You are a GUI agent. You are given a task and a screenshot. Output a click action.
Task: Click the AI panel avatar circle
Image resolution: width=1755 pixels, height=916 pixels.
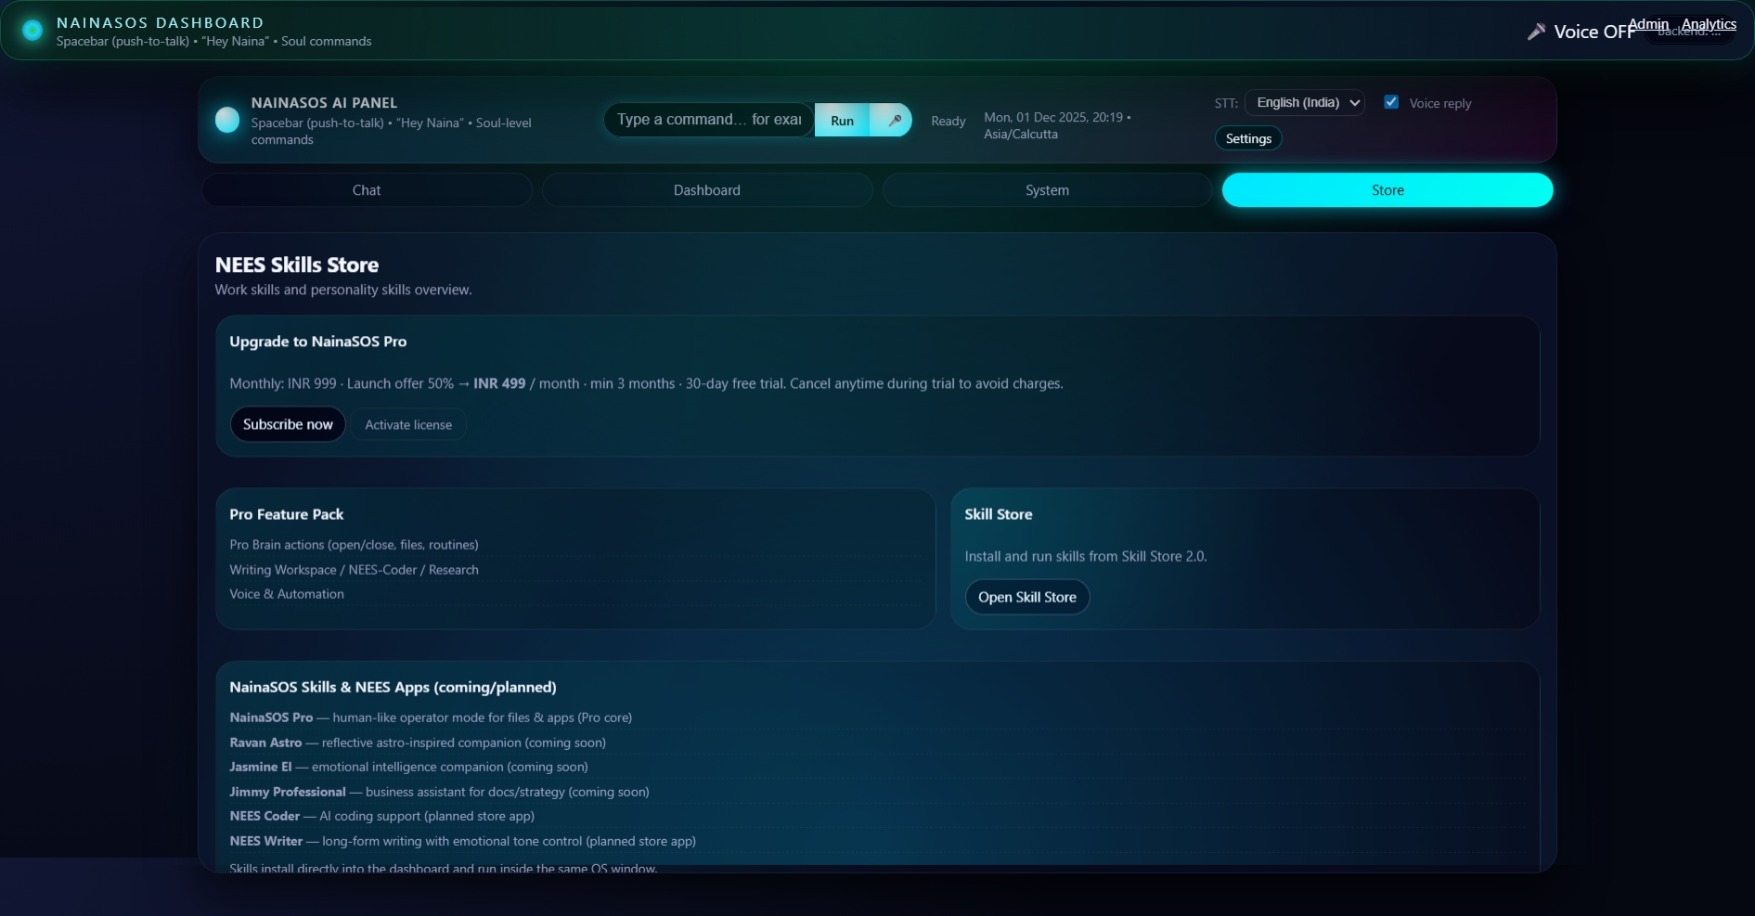pos(227,121)
